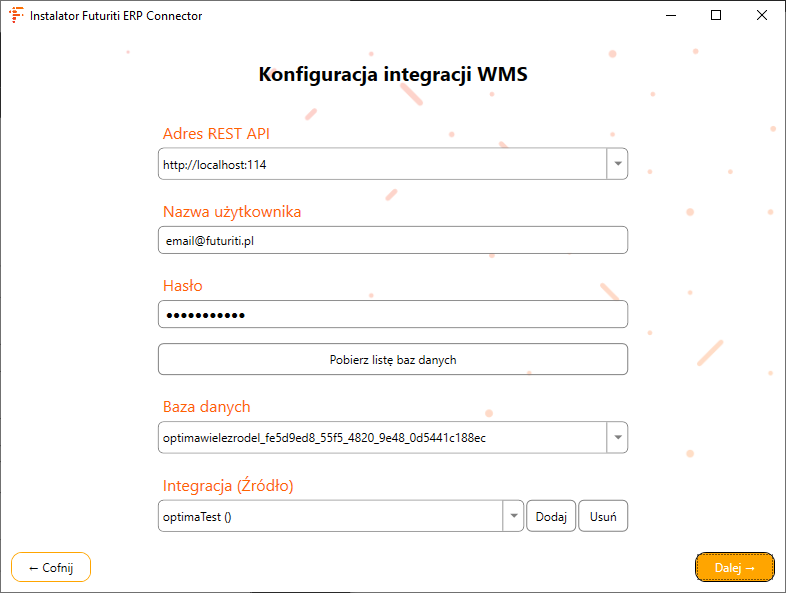Expand the Integracja (Źródło) dropdown arrow

pyautogui.click(x=513, y=517)
